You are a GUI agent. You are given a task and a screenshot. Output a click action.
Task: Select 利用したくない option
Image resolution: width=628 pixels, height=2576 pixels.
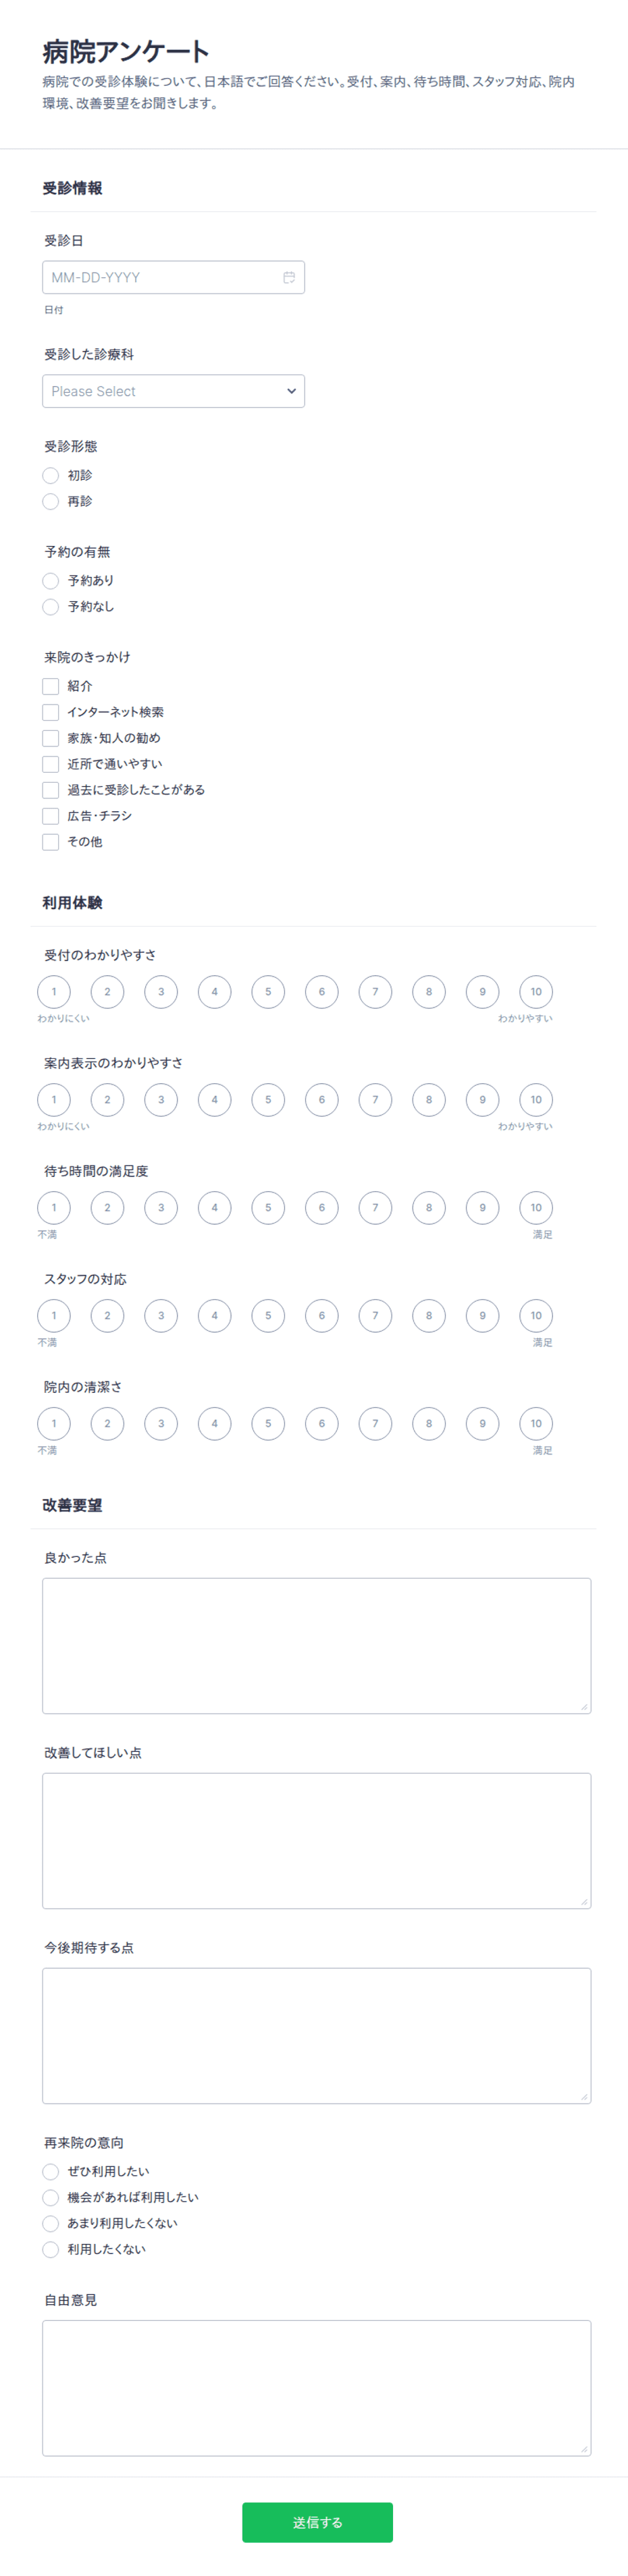[51, 2249]
